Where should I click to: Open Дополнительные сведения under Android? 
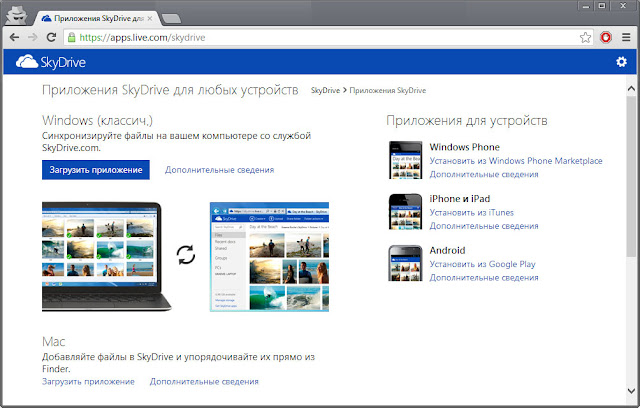coord(484,277)
